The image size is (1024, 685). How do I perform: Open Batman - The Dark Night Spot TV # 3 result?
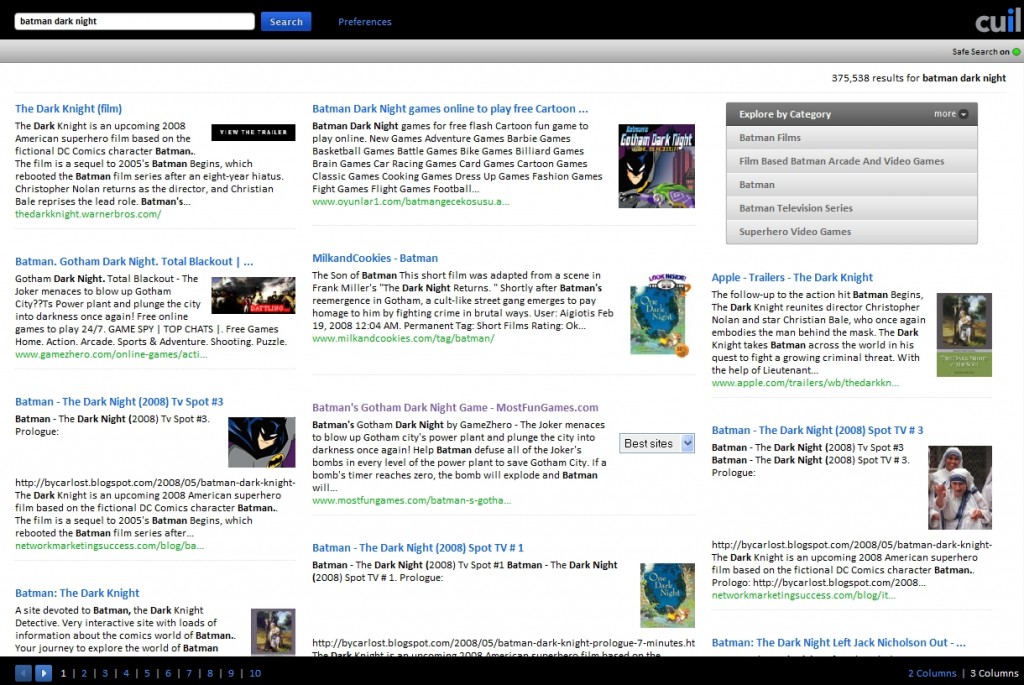[818, 430]
